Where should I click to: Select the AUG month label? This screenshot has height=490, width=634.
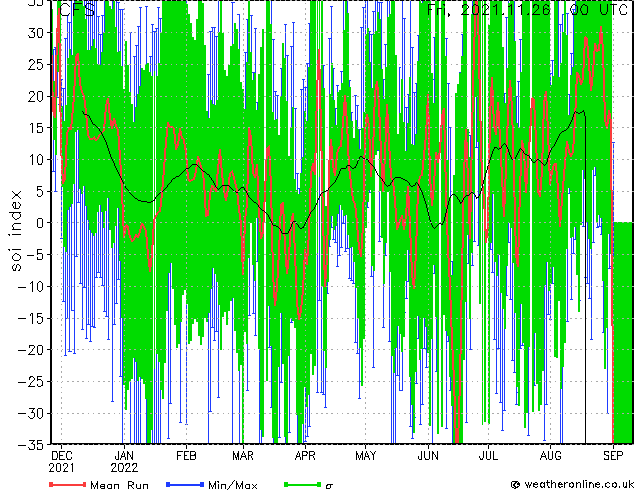point(551,456)
